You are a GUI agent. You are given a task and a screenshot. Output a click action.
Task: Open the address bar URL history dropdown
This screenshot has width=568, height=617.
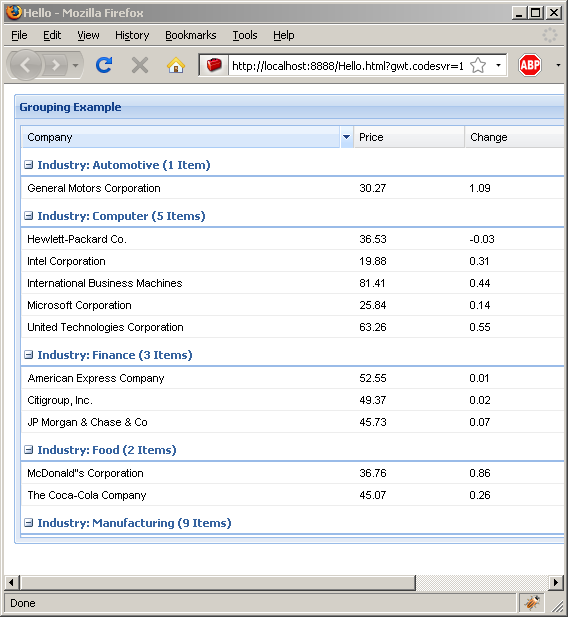pyautogui.click(x=498, y=65)
